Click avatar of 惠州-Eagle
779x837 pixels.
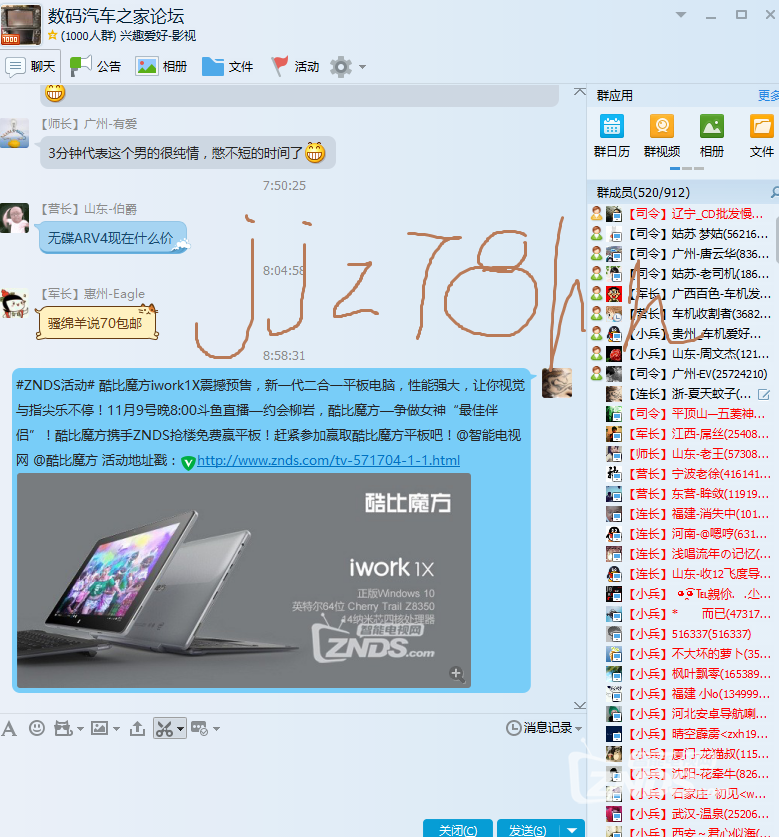pyautogui.click(x=14, y=303)
